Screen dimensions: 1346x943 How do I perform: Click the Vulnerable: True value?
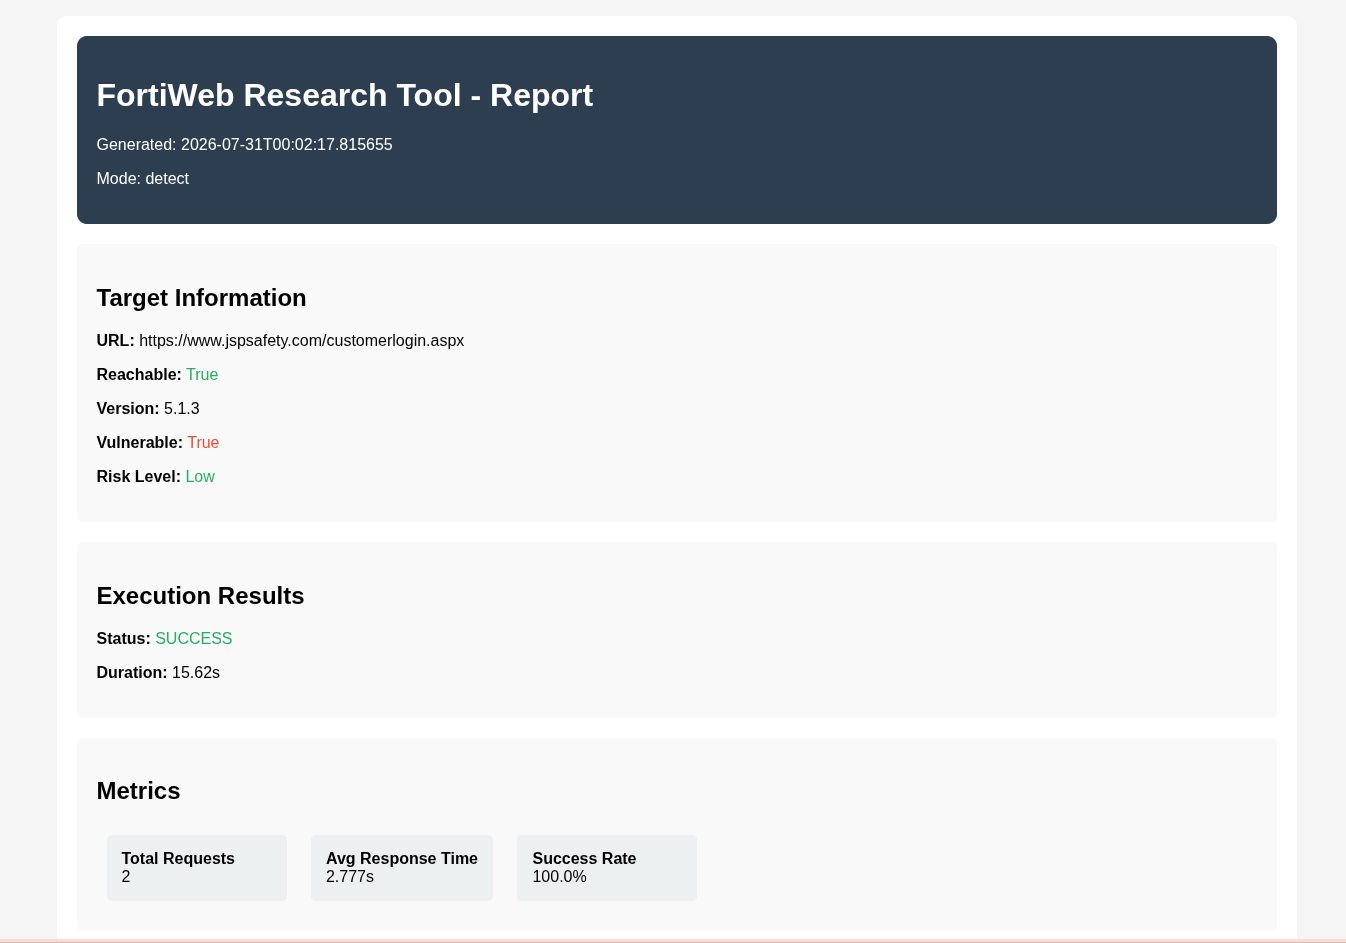[x=203, y=443]
